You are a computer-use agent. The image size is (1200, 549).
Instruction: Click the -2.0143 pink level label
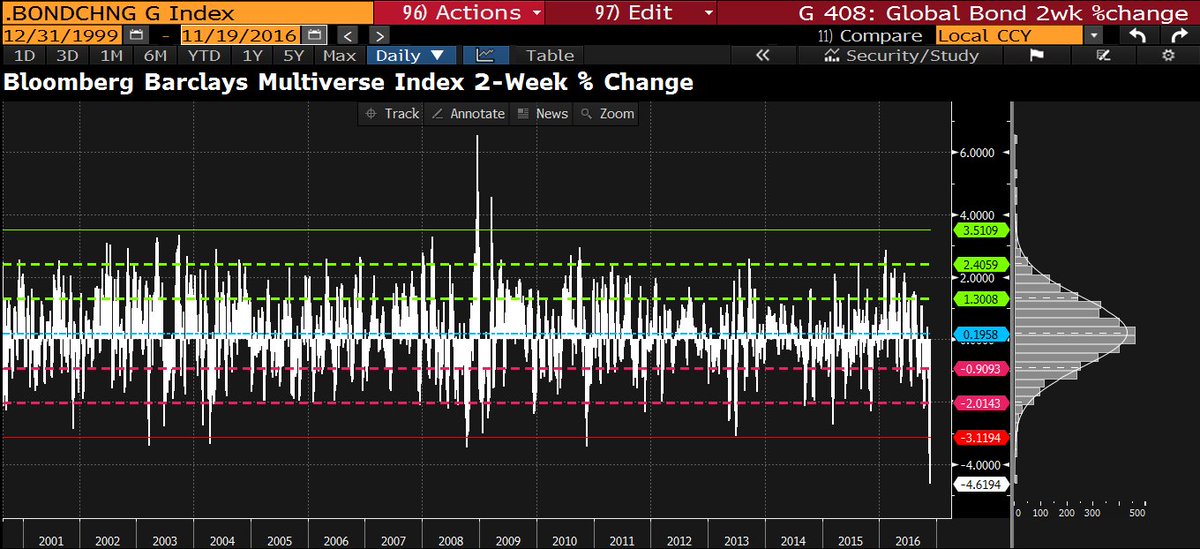point(981,403)
